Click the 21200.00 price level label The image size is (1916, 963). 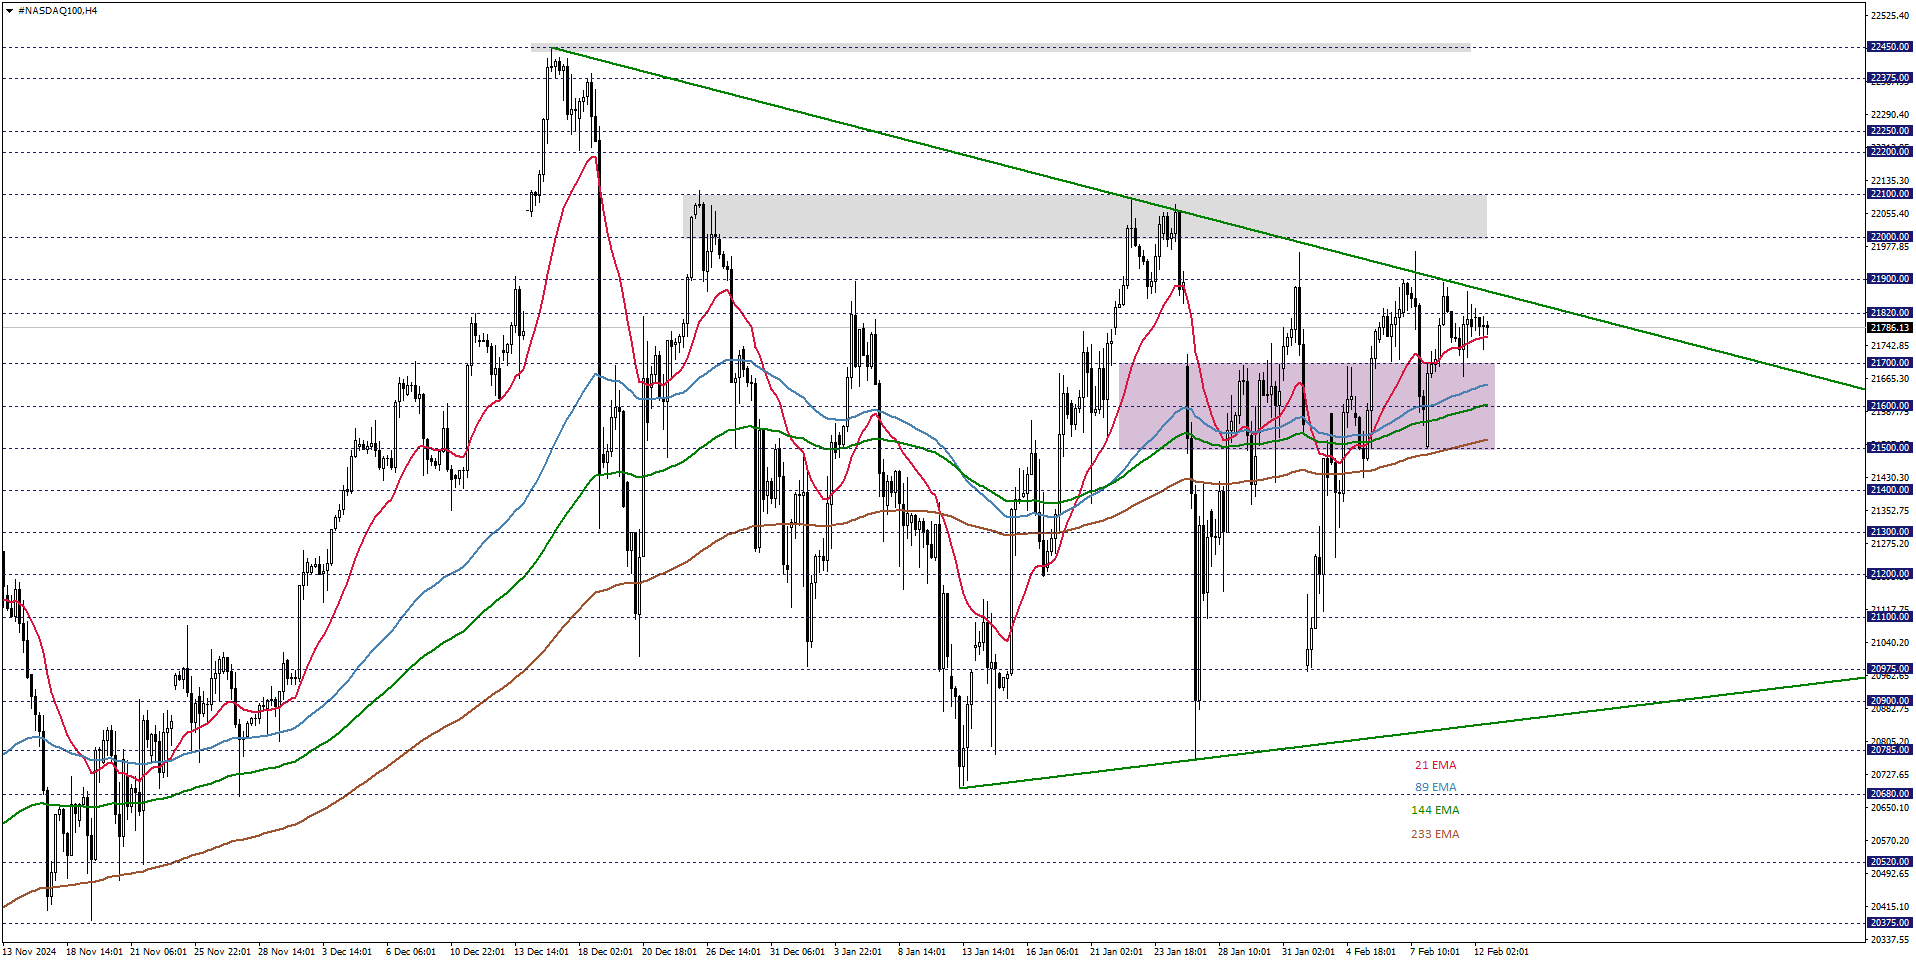tap(1890, 574)
